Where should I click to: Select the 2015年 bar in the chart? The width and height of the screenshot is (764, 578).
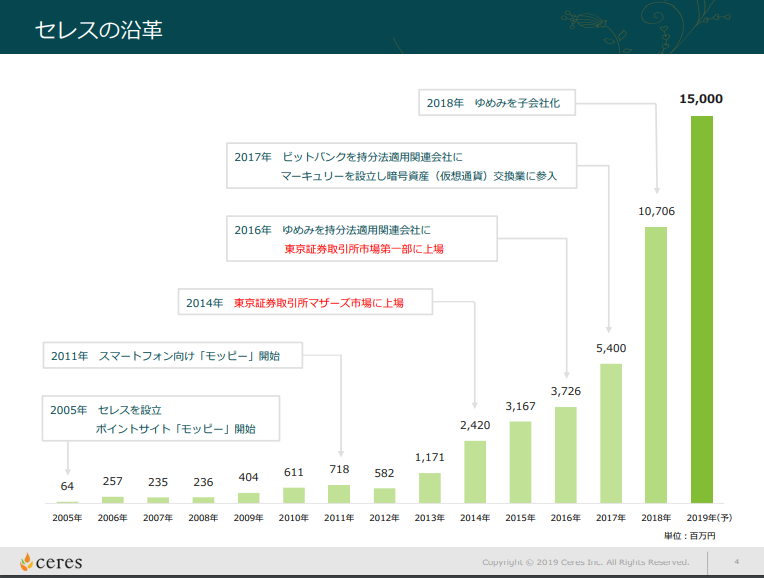point(520,462)
